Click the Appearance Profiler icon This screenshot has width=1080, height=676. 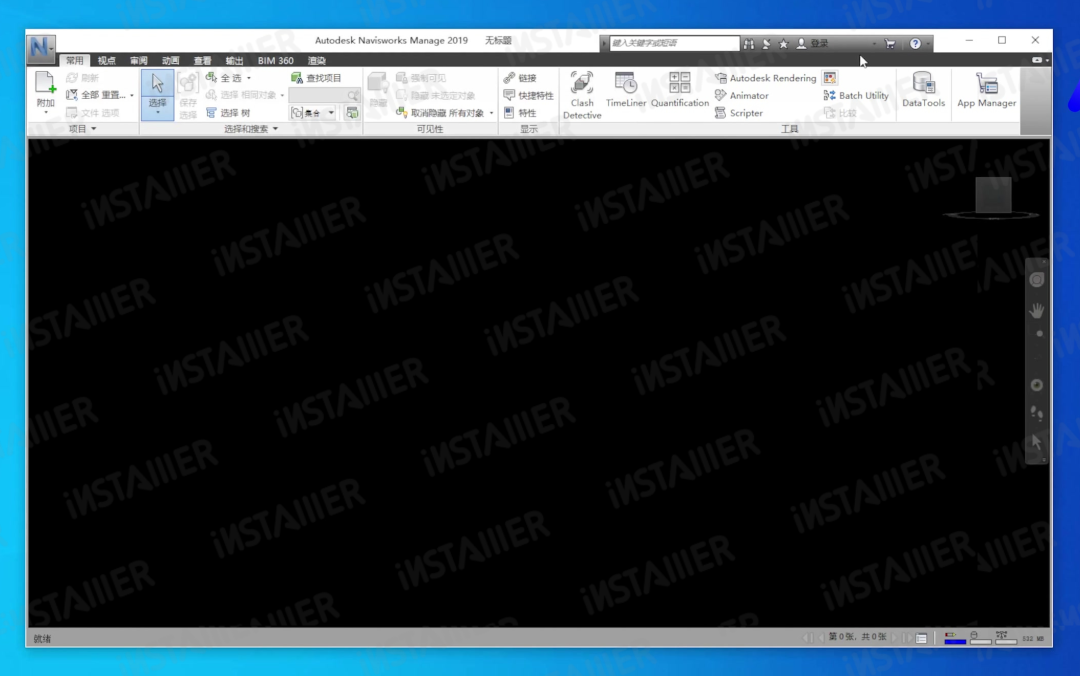pos(830,78)
